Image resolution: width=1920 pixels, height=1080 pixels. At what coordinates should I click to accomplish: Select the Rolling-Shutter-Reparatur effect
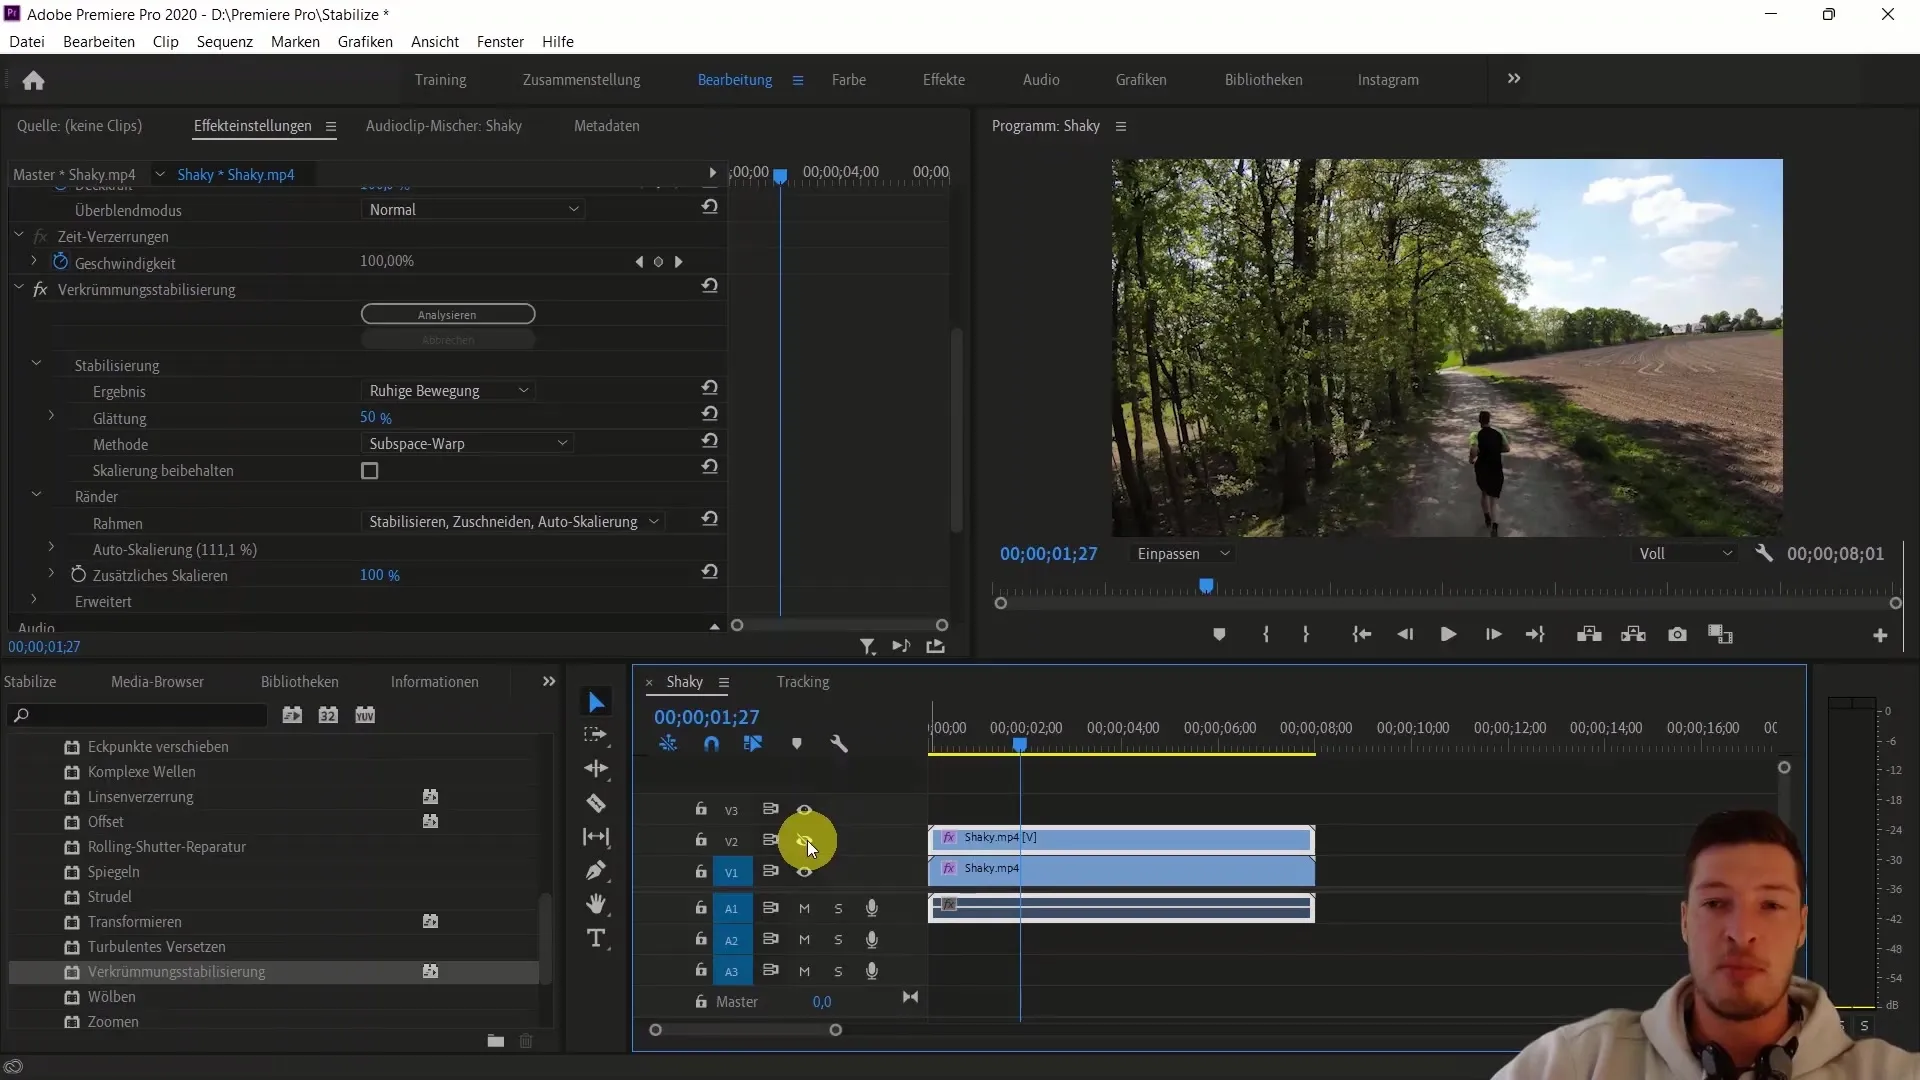click(167, 847)
